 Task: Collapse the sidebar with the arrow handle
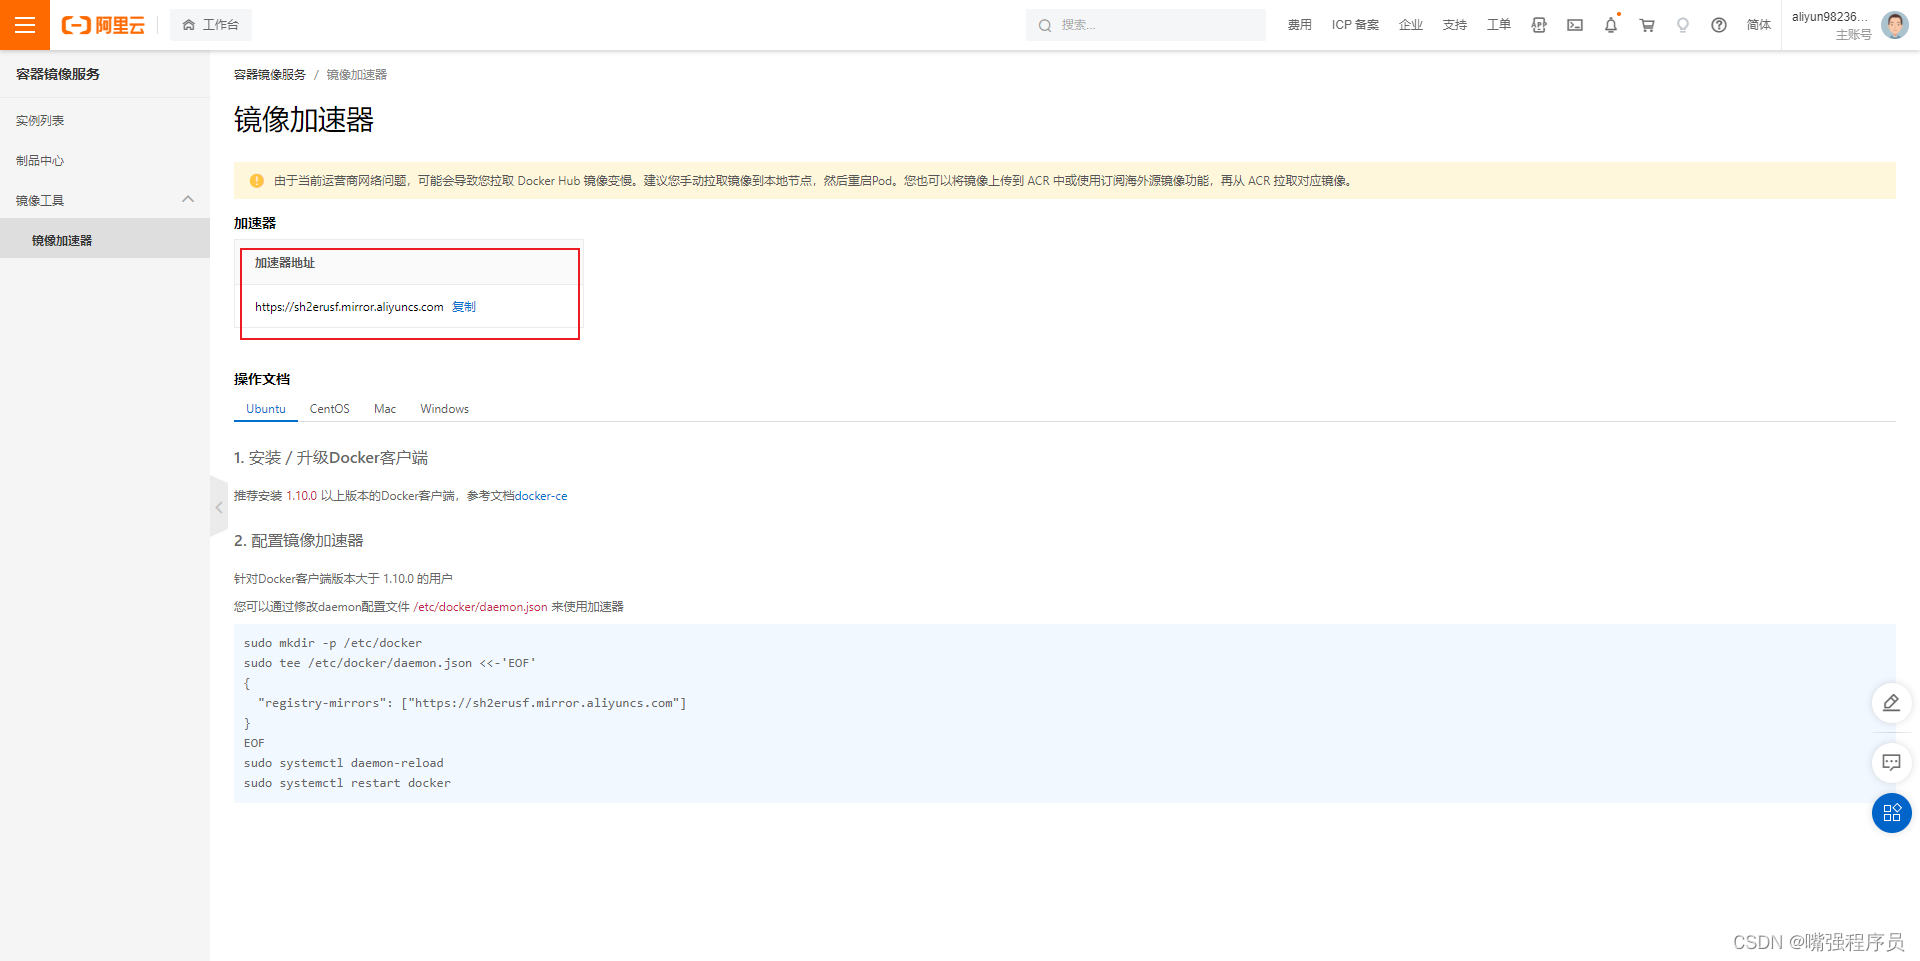(219, 507)
